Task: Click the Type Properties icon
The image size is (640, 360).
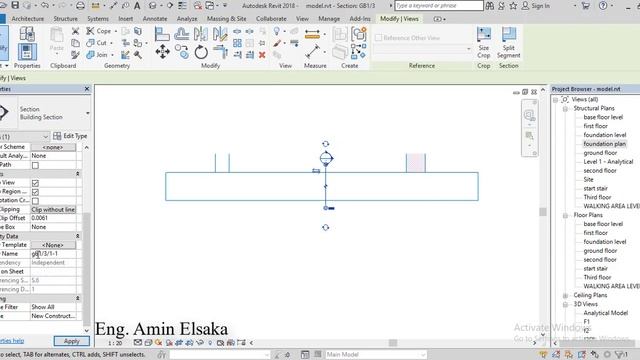Action: point(27,34)
